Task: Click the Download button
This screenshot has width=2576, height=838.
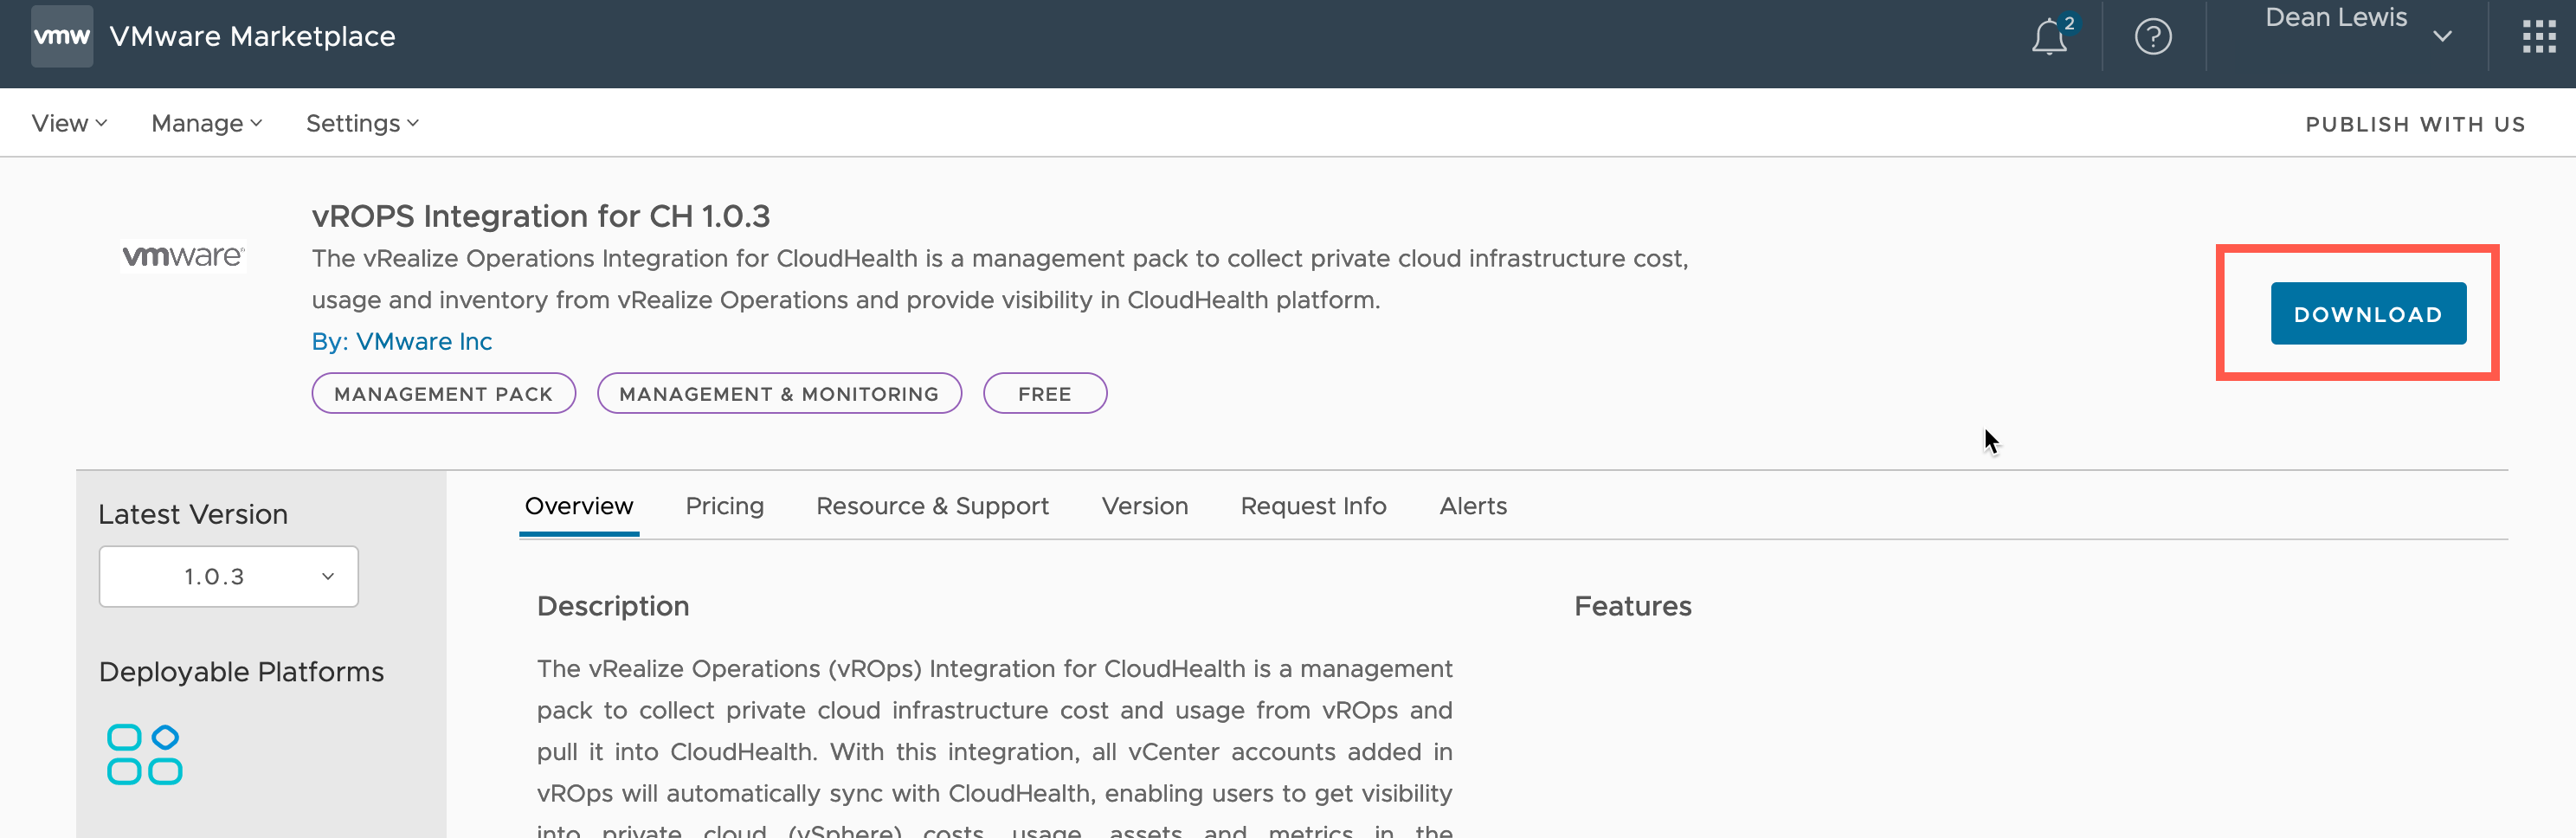Action: coord(2368,314)
